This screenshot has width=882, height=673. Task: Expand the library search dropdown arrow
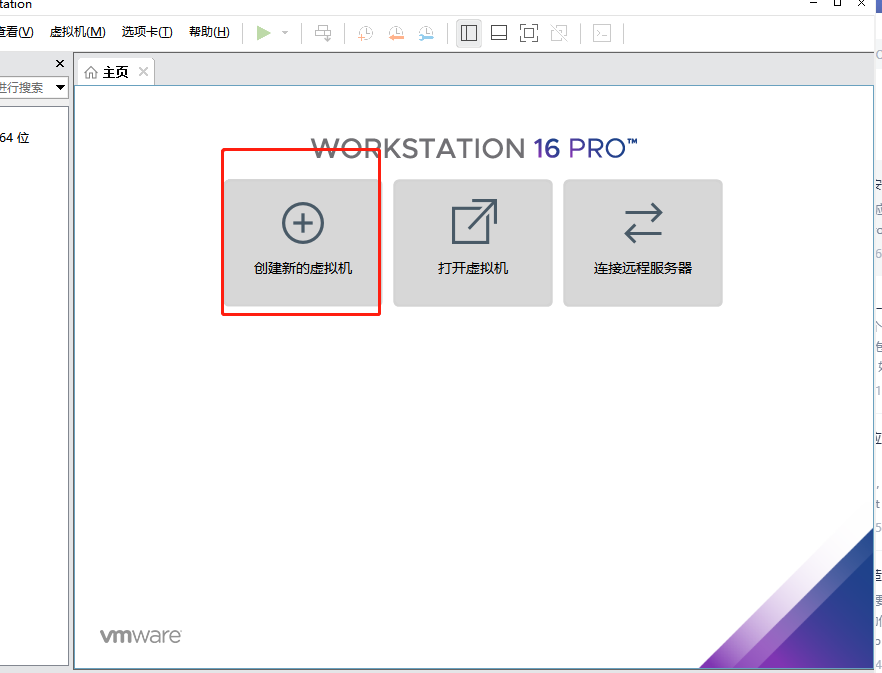click(60, 88)
